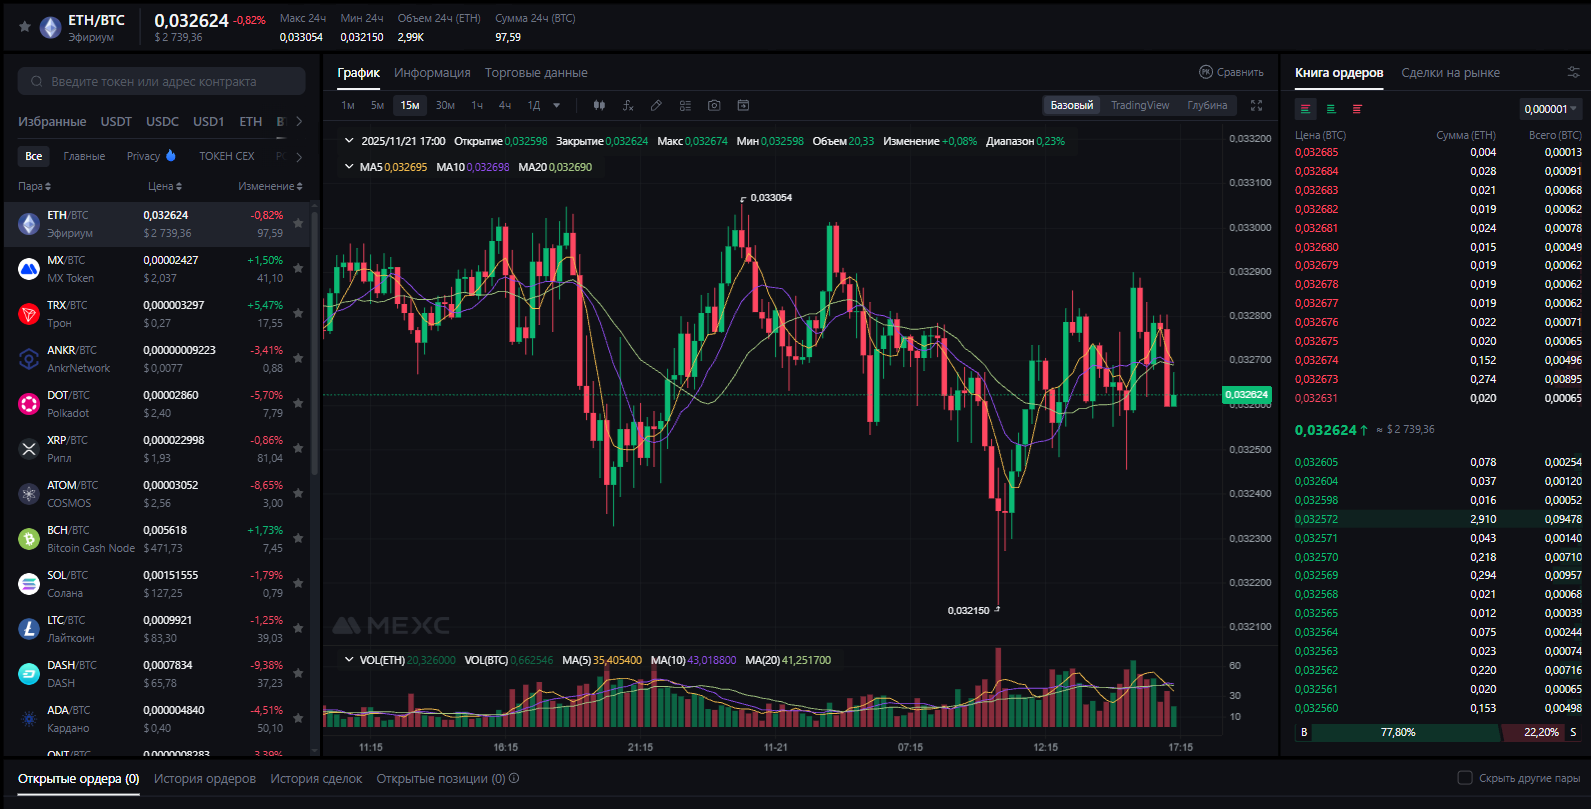The width and height of the screenshot is (1591, 809).
Task: Check the "Скрыть другие пары" checkbox
Action: coord(1465,778)
